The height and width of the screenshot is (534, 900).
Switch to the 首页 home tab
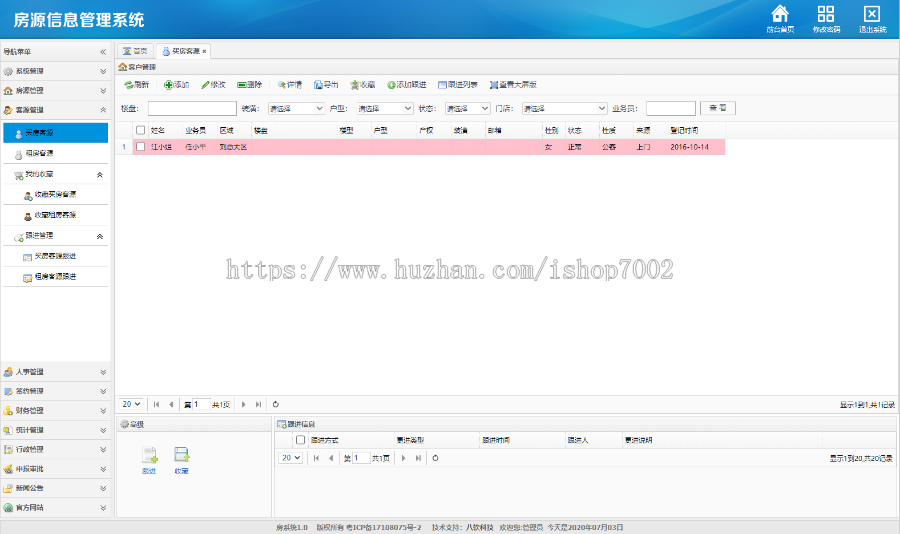click(x=135, y=51)
